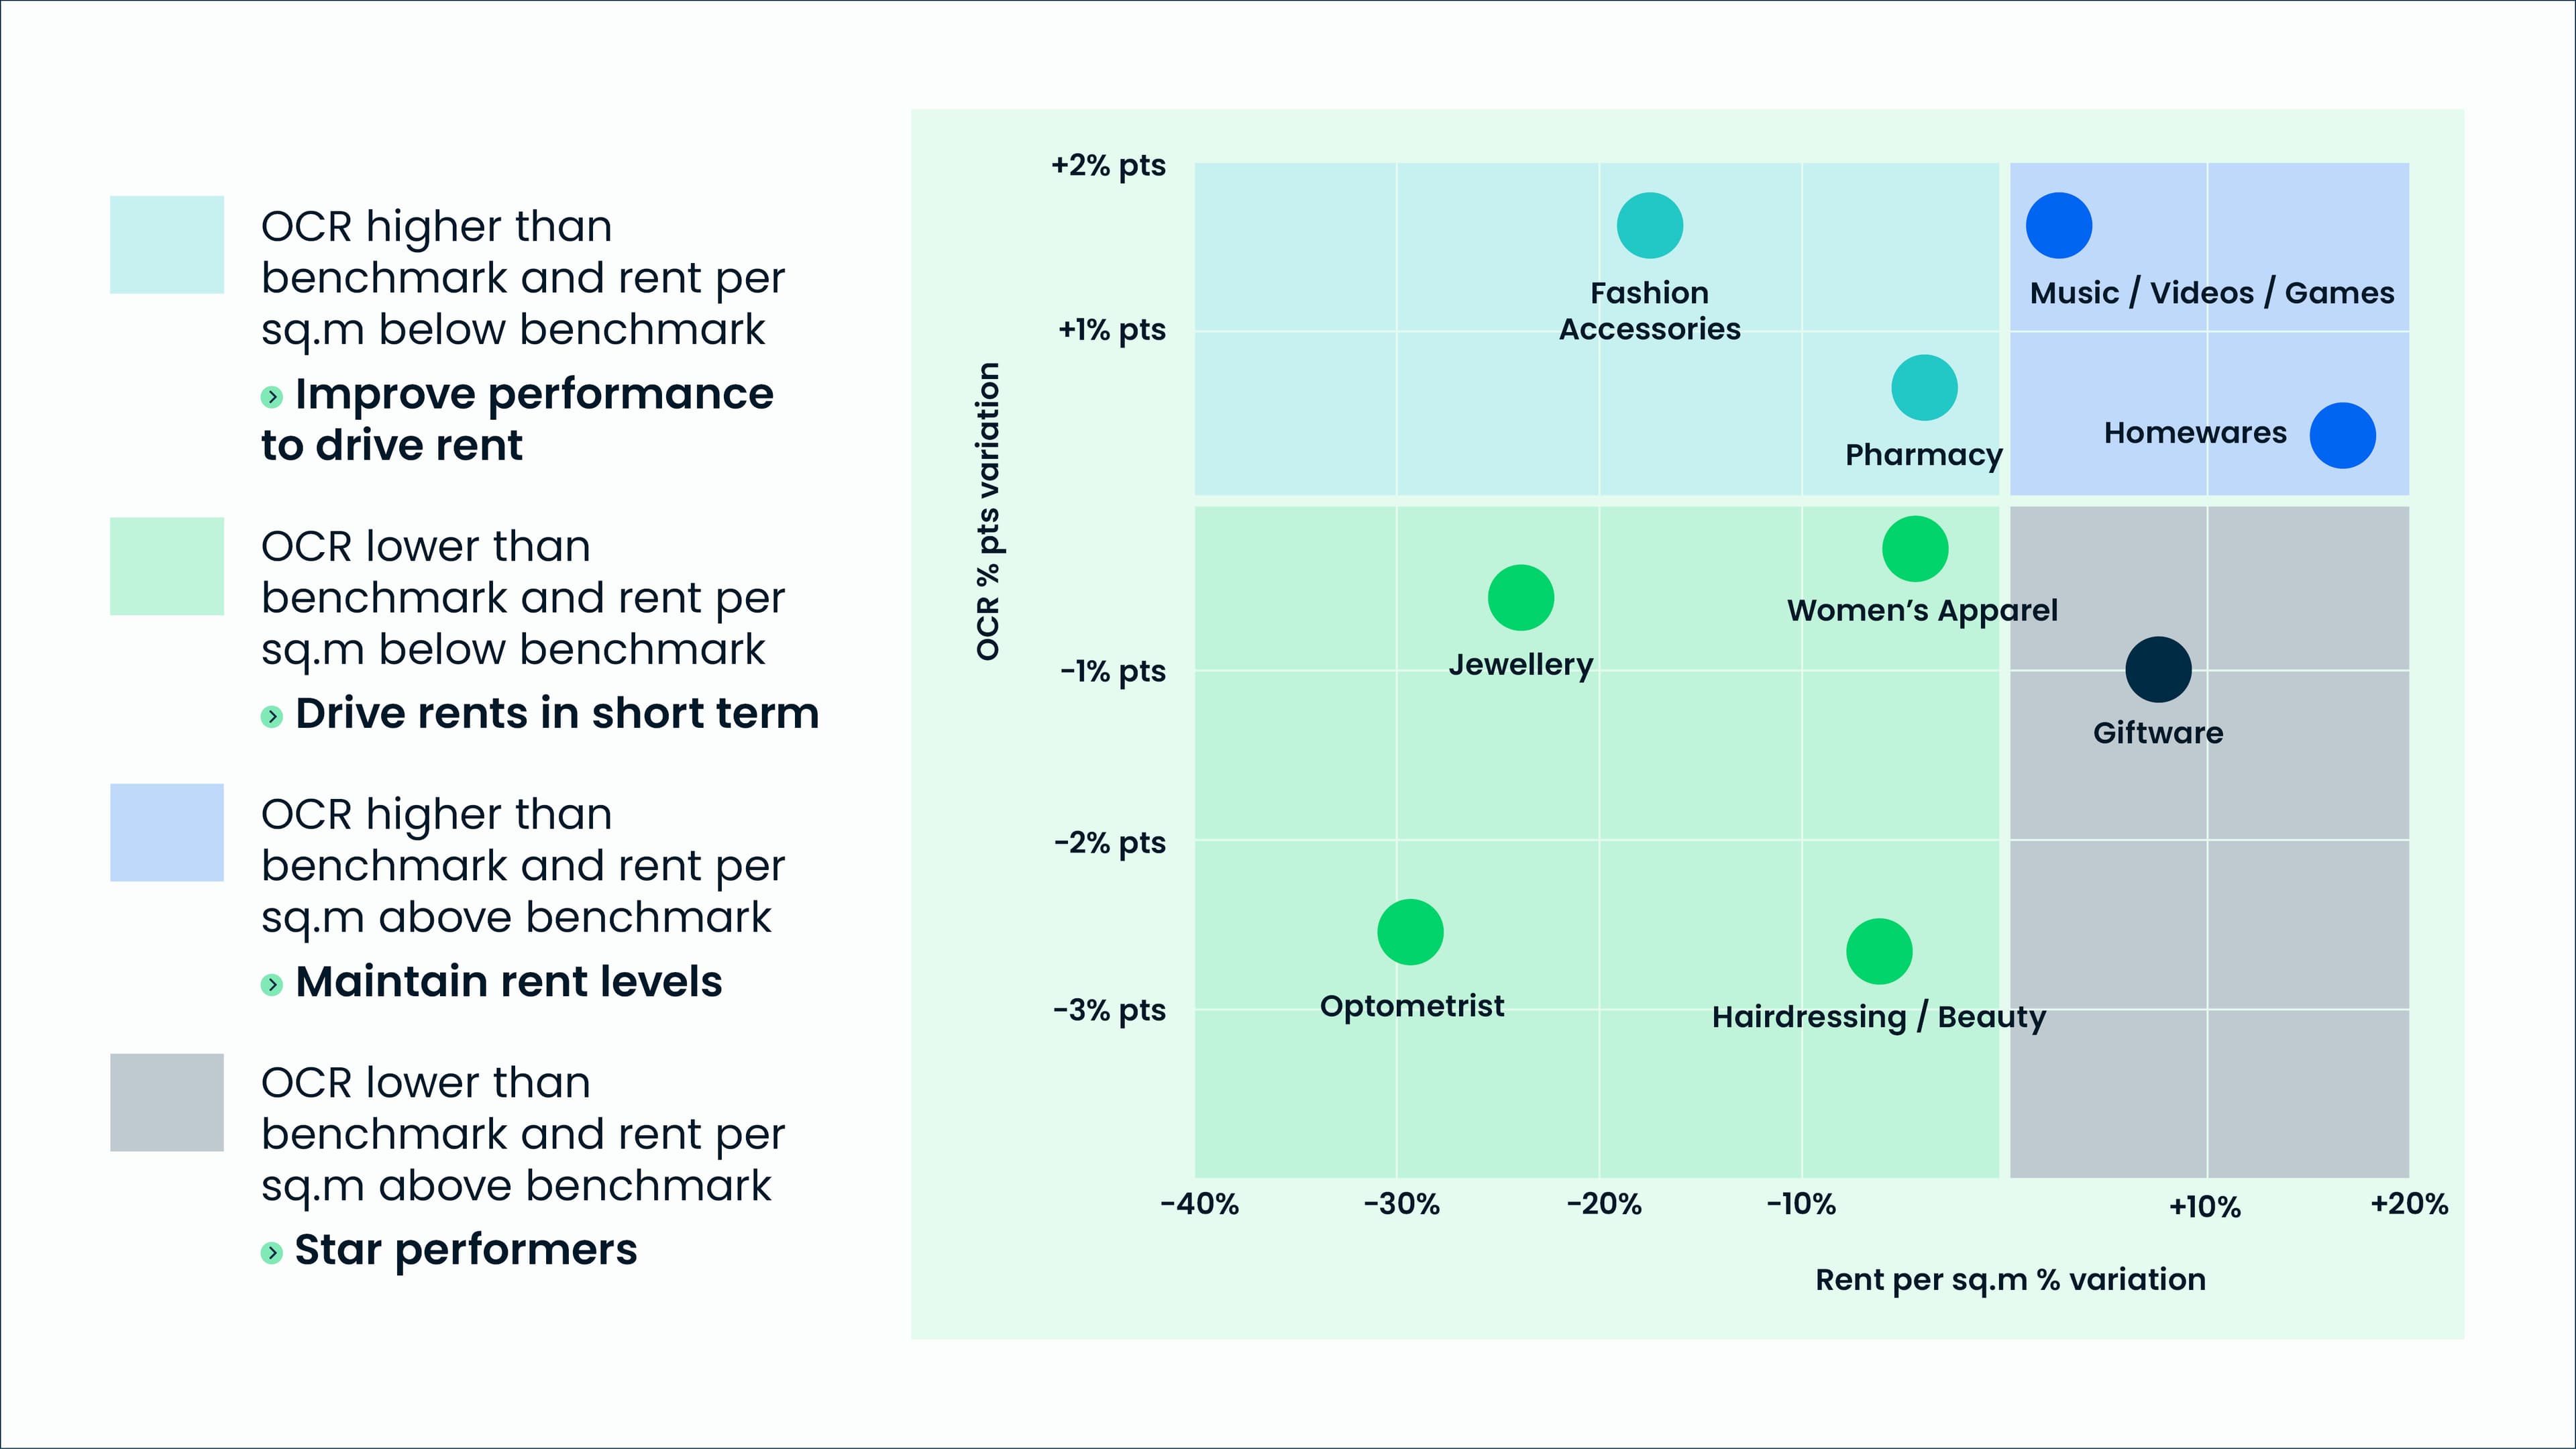Select the Women's Apparel green dot
Image resolution: width=2576 pixels, height=1449 pixels.
(x=1915, y=549)
